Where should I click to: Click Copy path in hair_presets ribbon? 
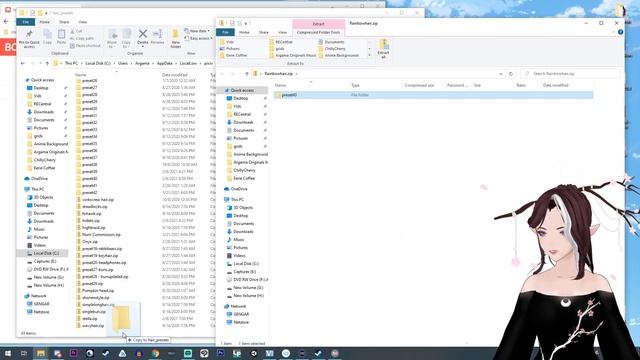click(x=82, y=38)
